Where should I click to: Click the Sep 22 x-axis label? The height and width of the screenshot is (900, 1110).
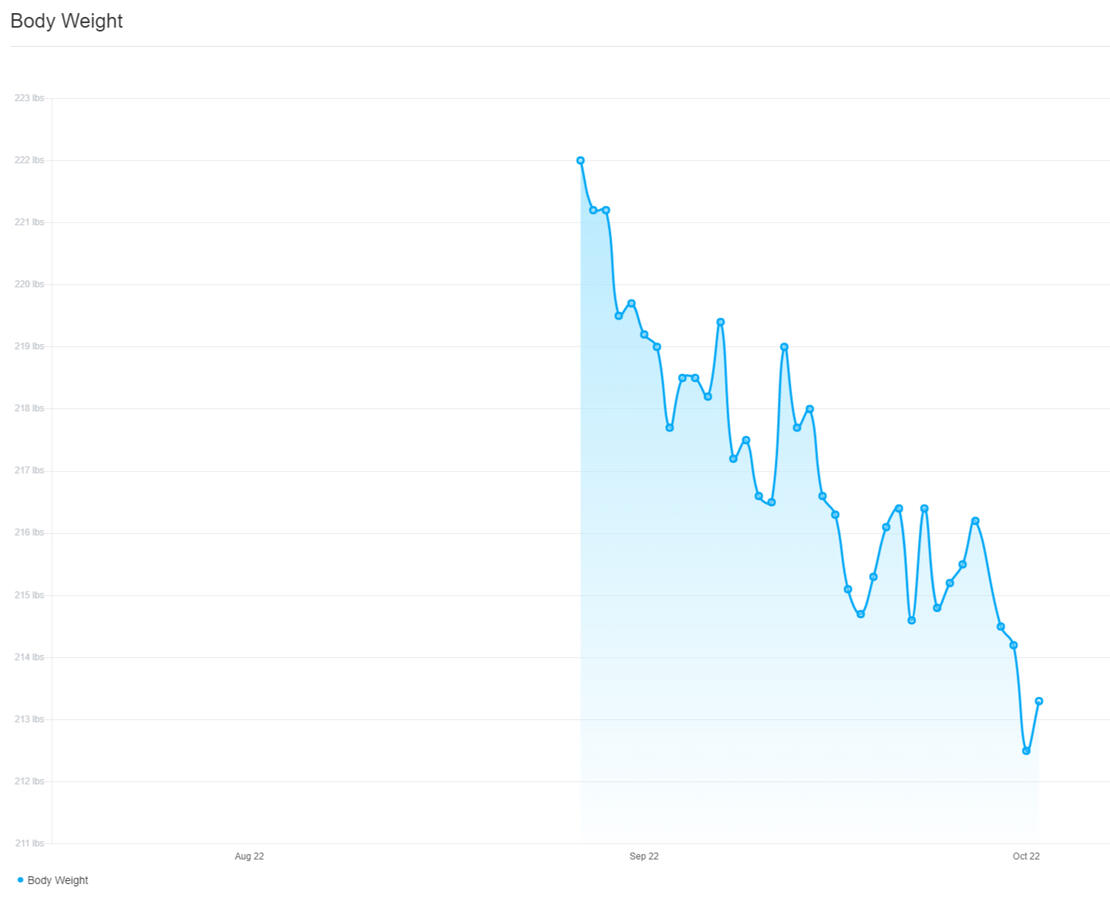point(644,856)
